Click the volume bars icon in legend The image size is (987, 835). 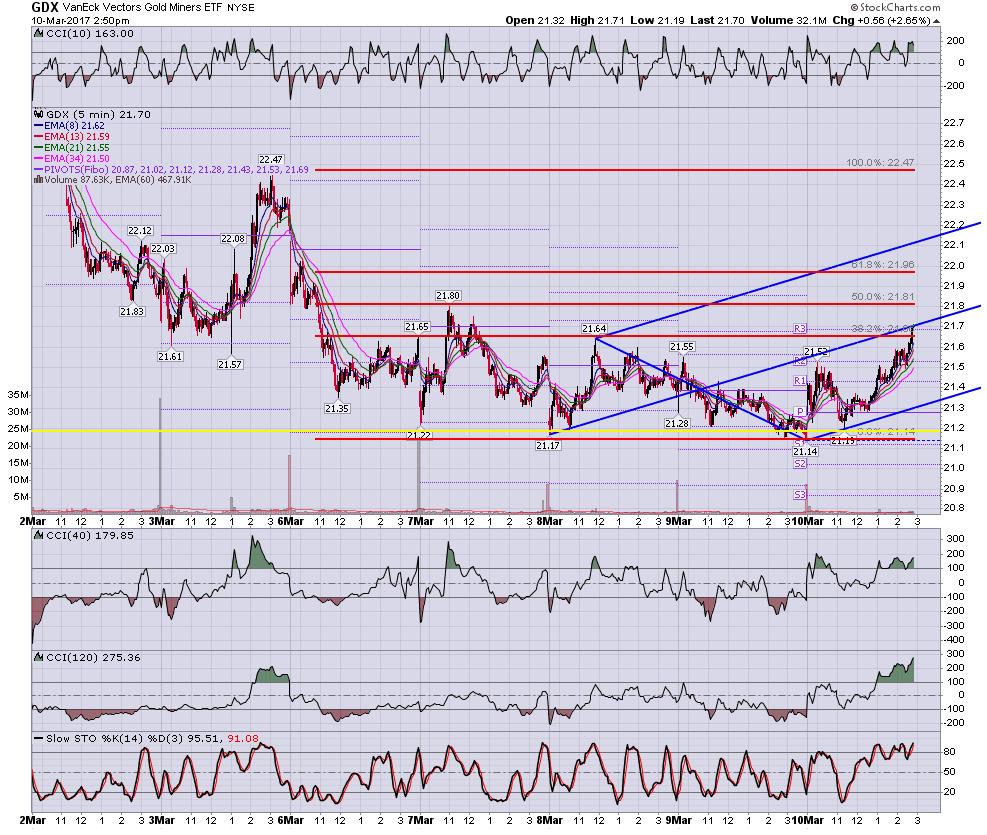[38, 180]
